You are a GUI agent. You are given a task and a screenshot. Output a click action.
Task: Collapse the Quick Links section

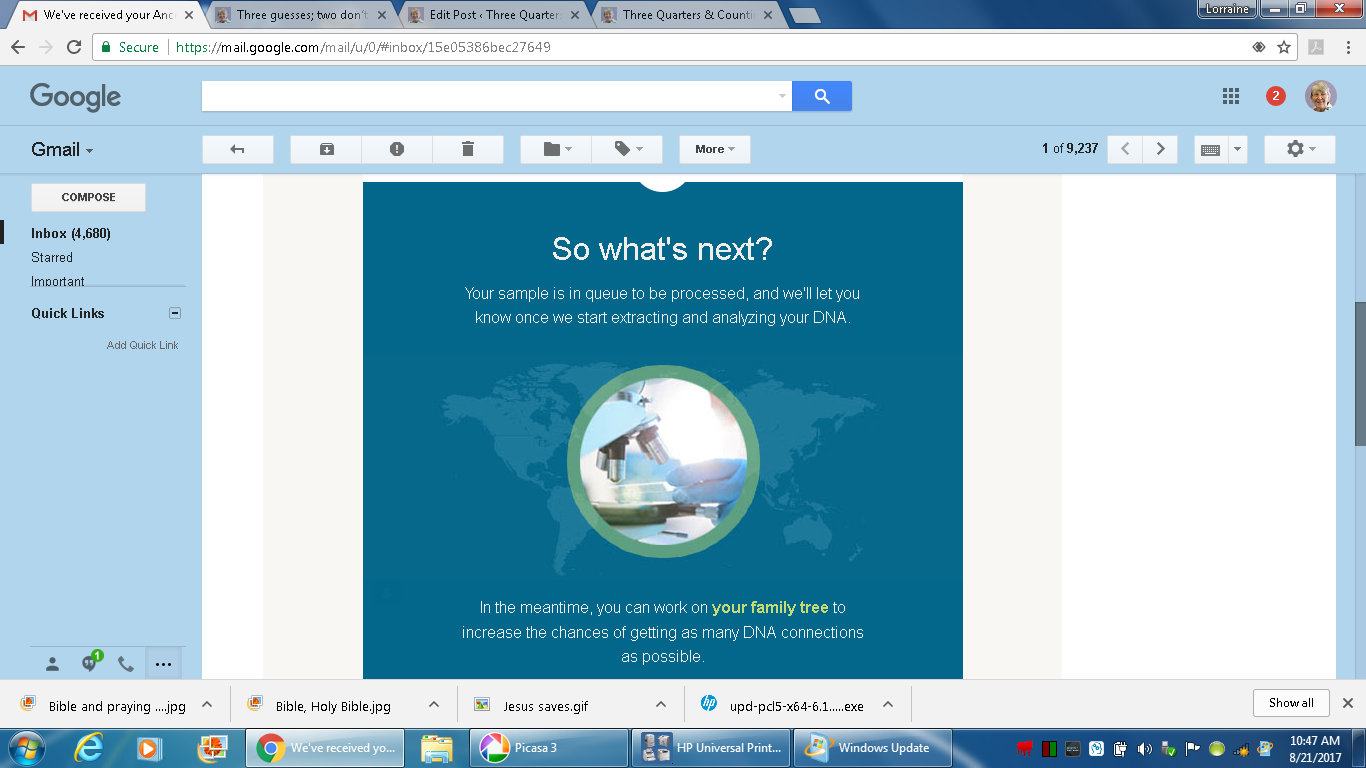click(175, 313)
